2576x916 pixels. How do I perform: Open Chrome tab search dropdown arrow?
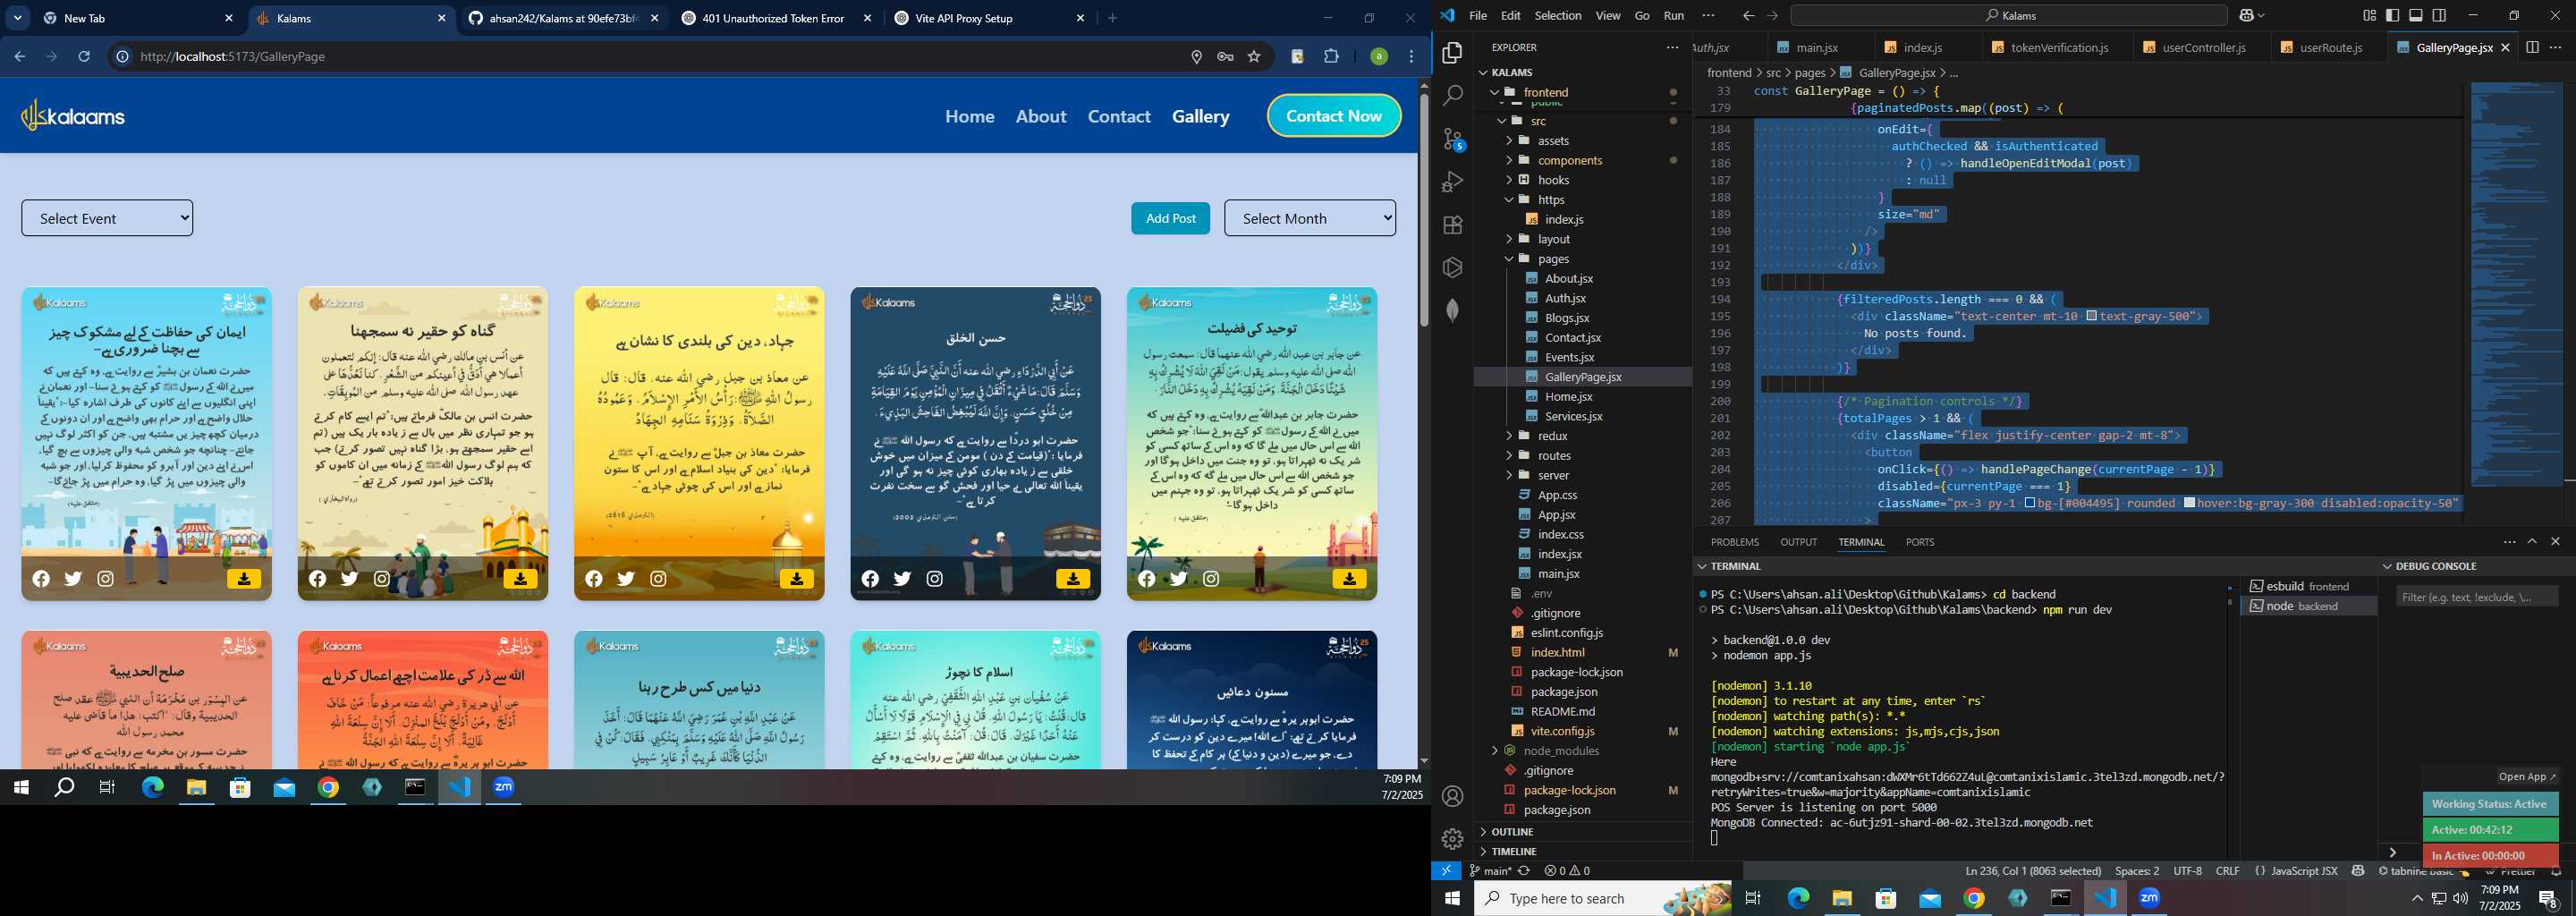tap(18, 18)
